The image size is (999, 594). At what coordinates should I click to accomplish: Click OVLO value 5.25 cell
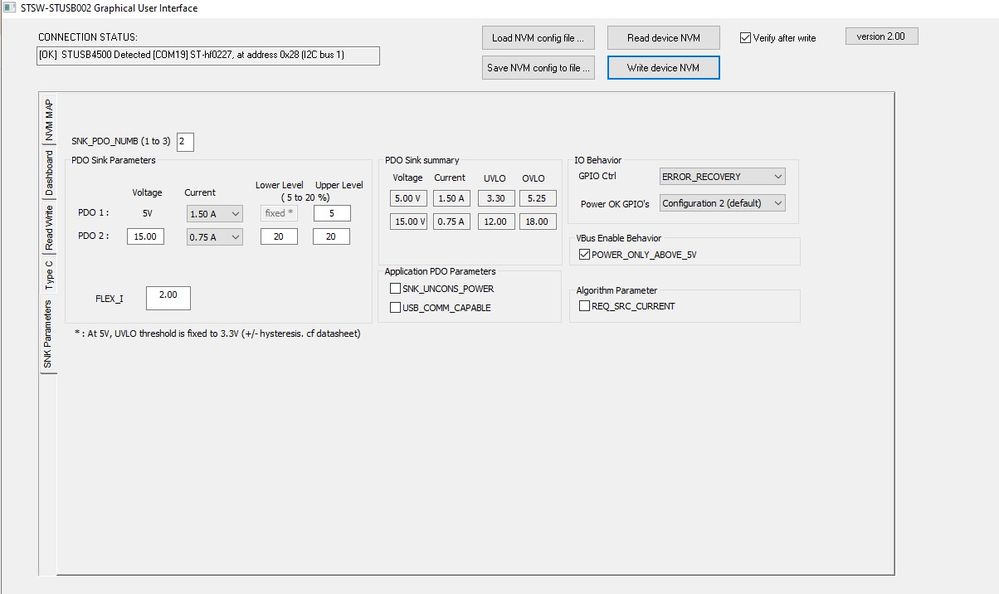[537, 198]
